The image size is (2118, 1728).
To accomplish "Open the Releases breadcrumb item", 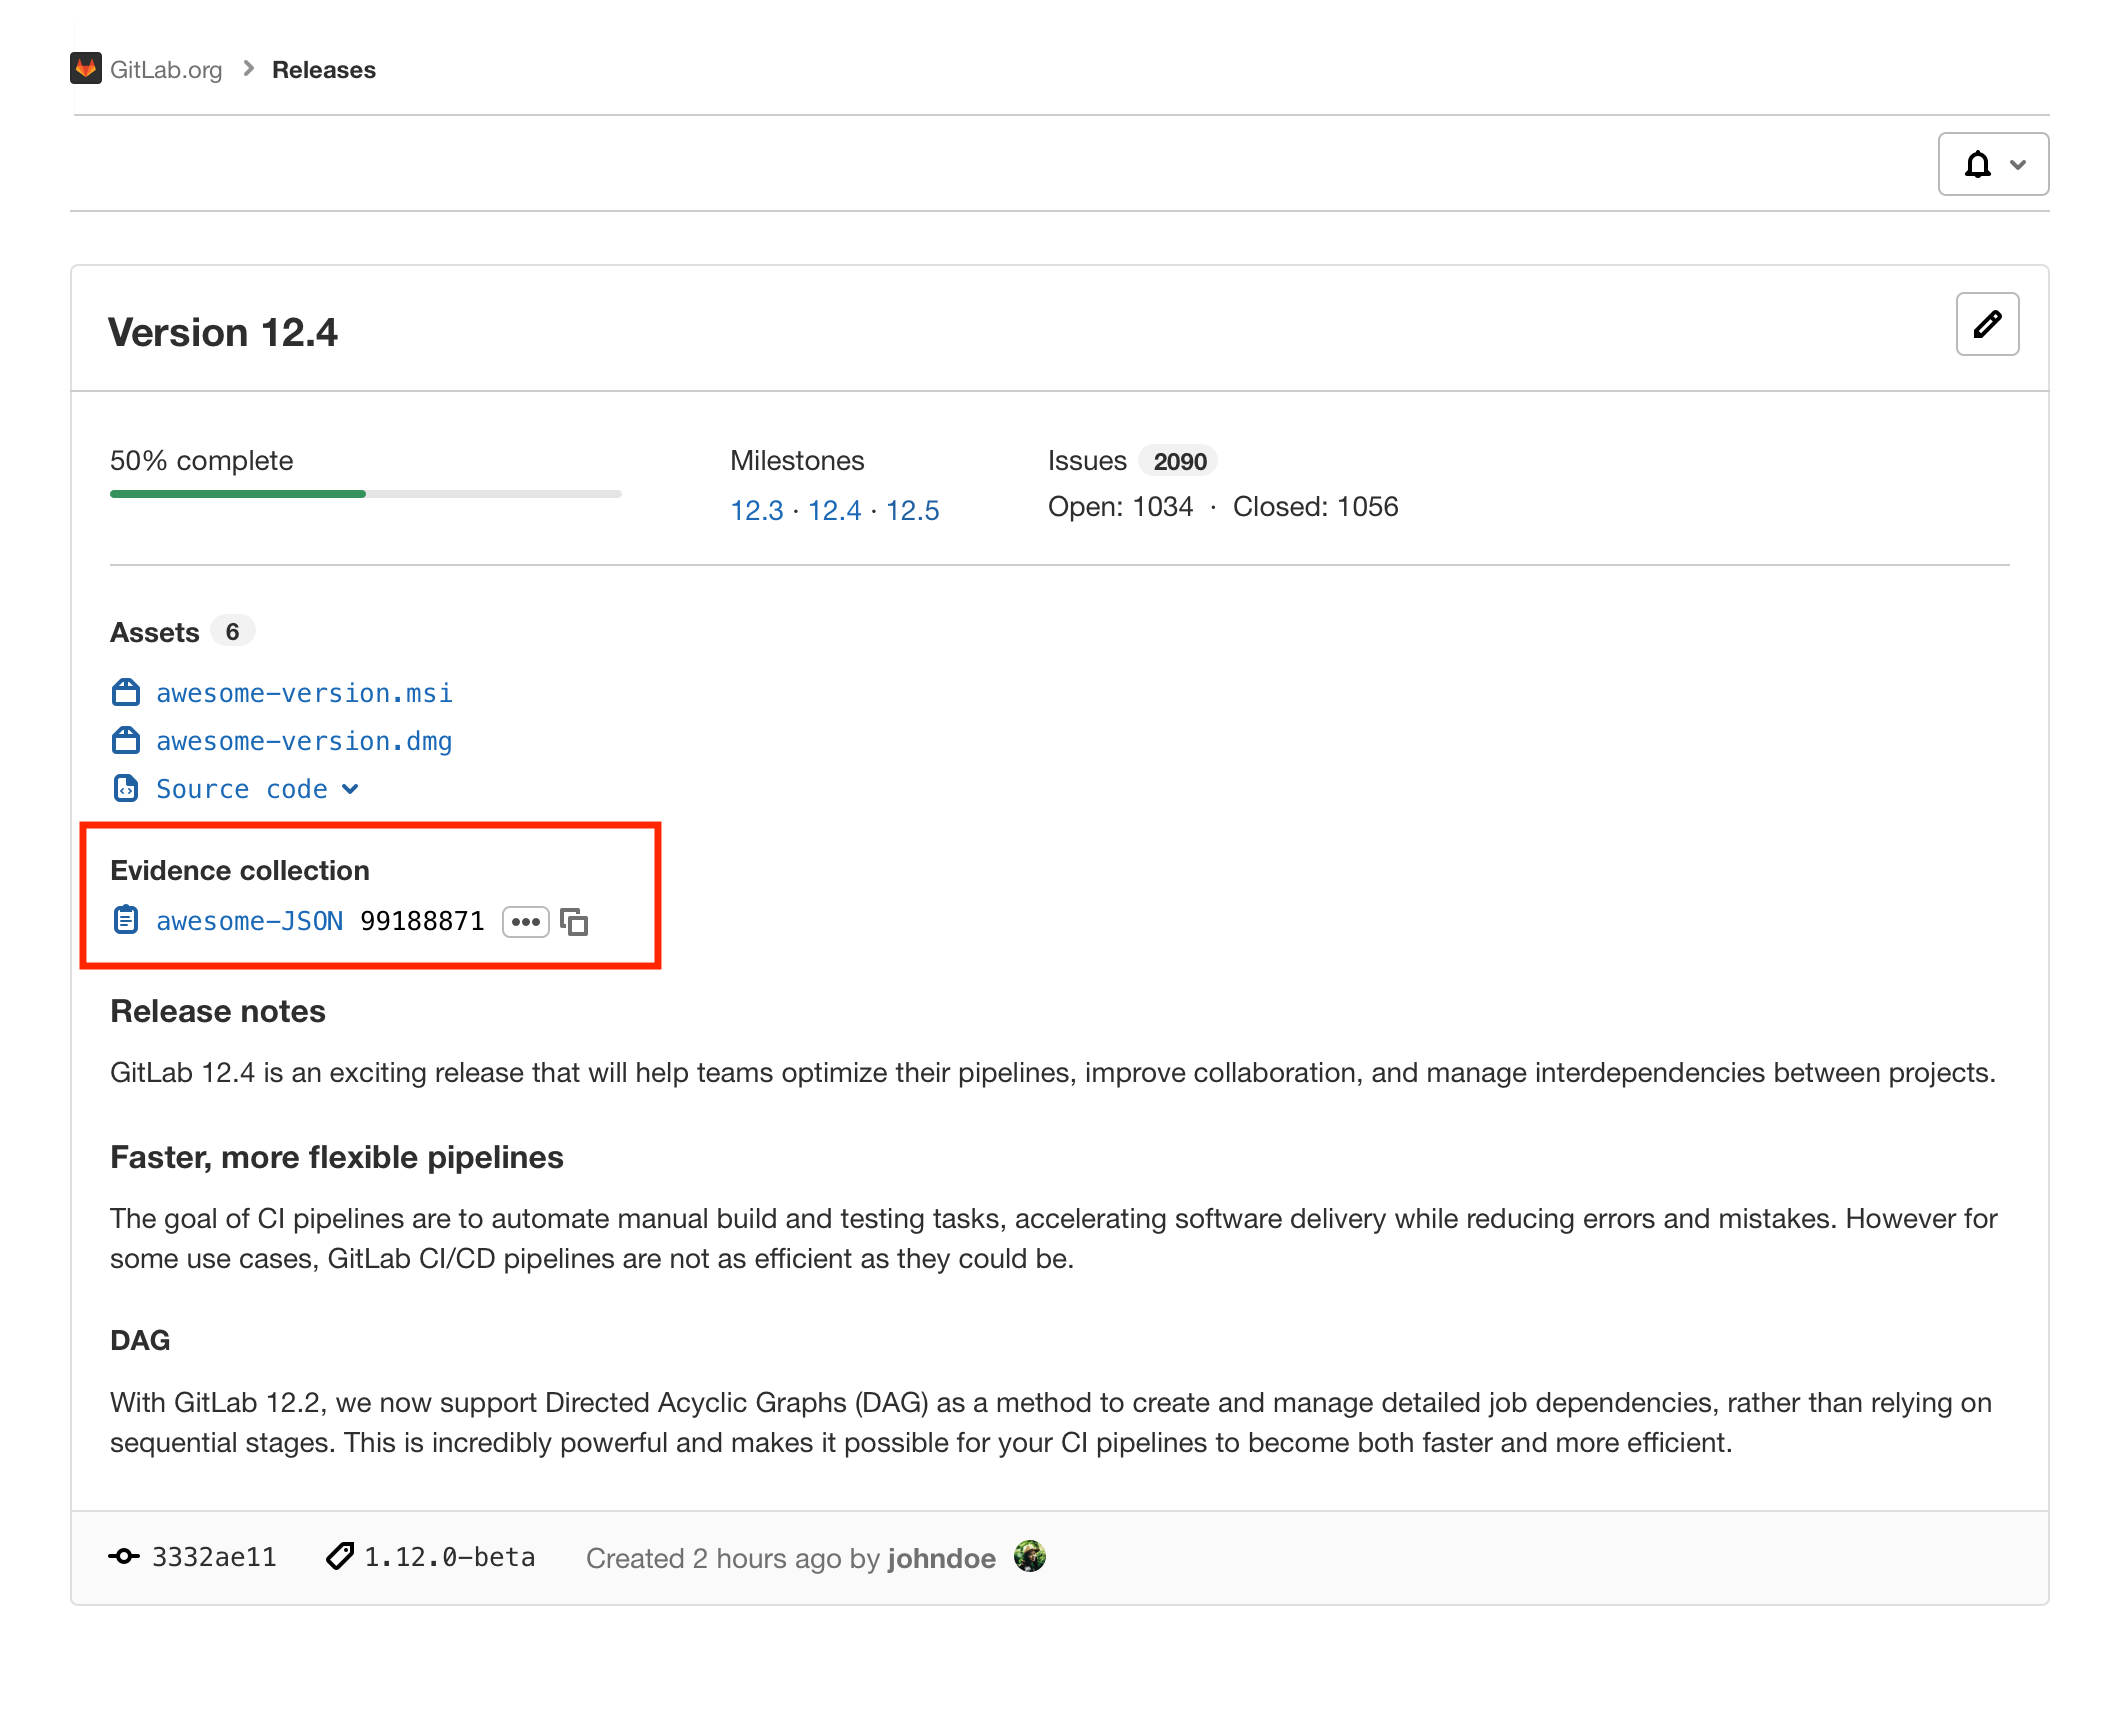I will pyautogui.click(x=324, y=69).
